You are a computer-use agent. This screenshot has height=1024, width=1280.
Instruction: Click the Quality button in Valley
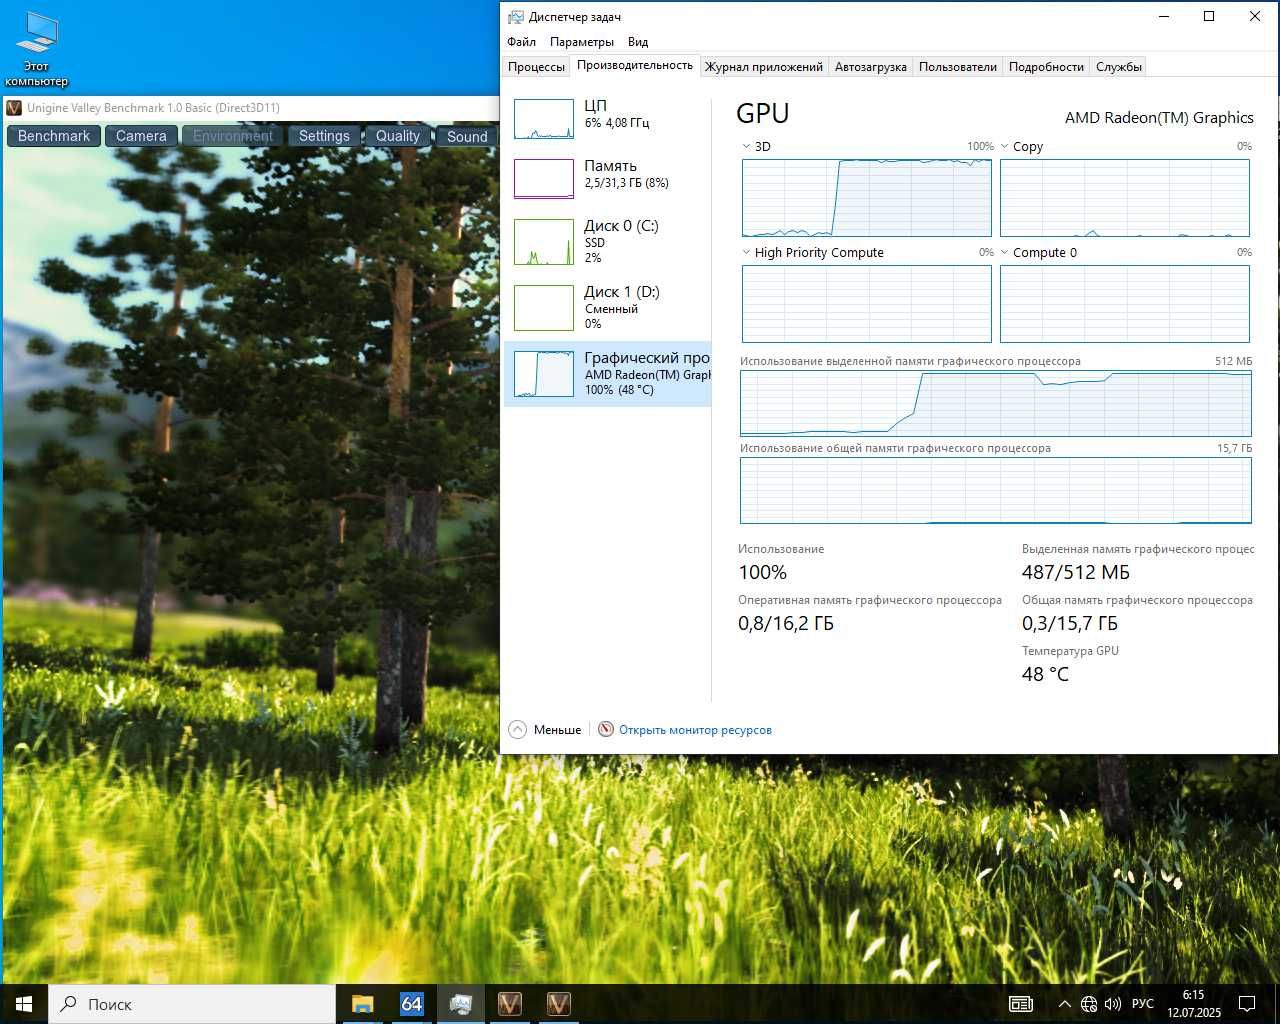point(398,136)
